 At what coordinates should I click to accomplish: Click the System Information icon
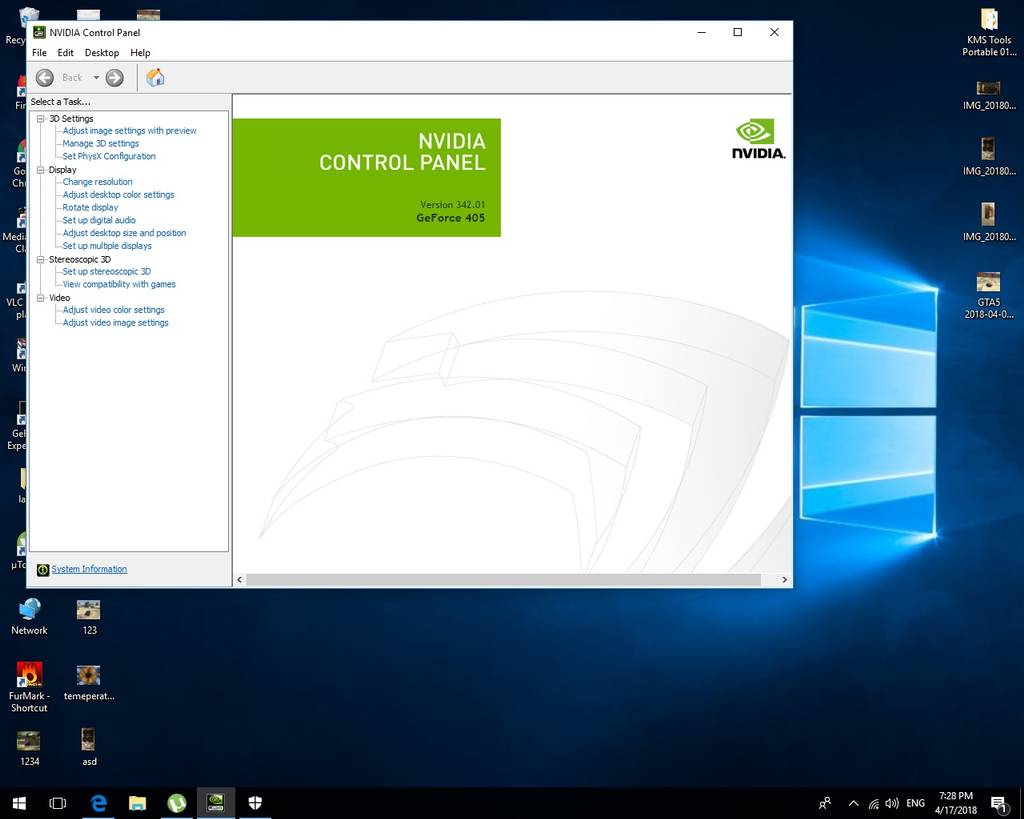pos(42,570)
